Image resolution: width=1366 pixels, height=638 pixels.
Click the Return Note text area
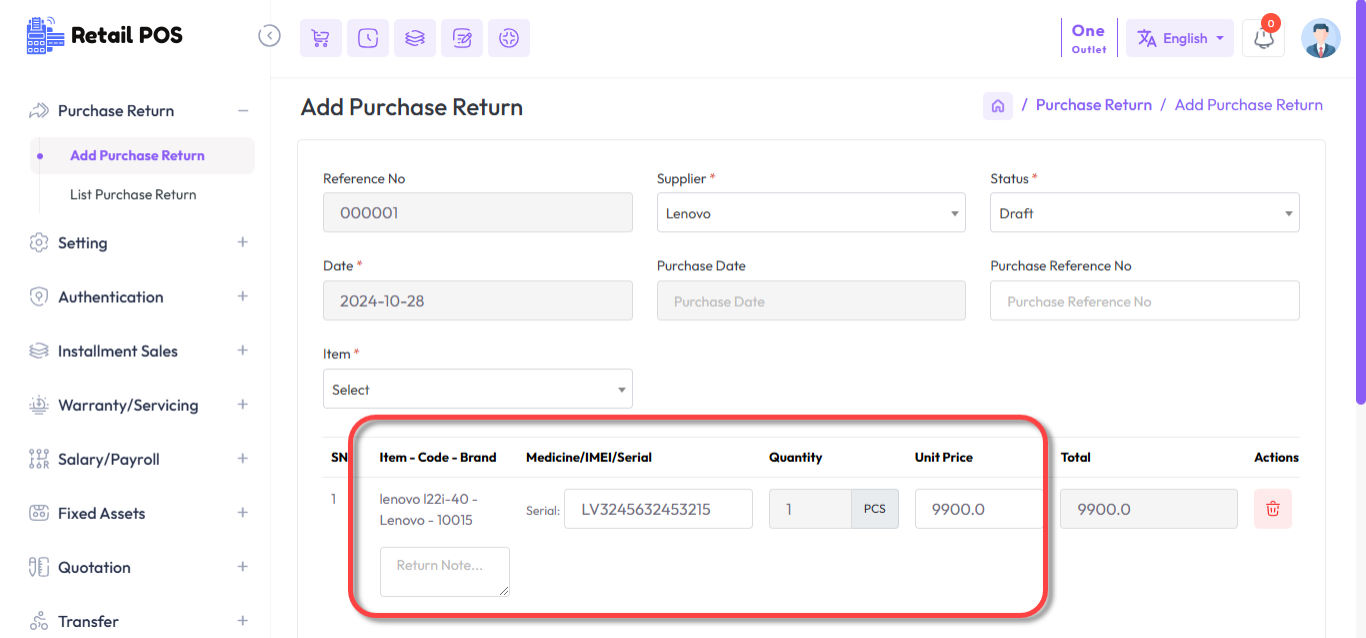coord(444,571)
